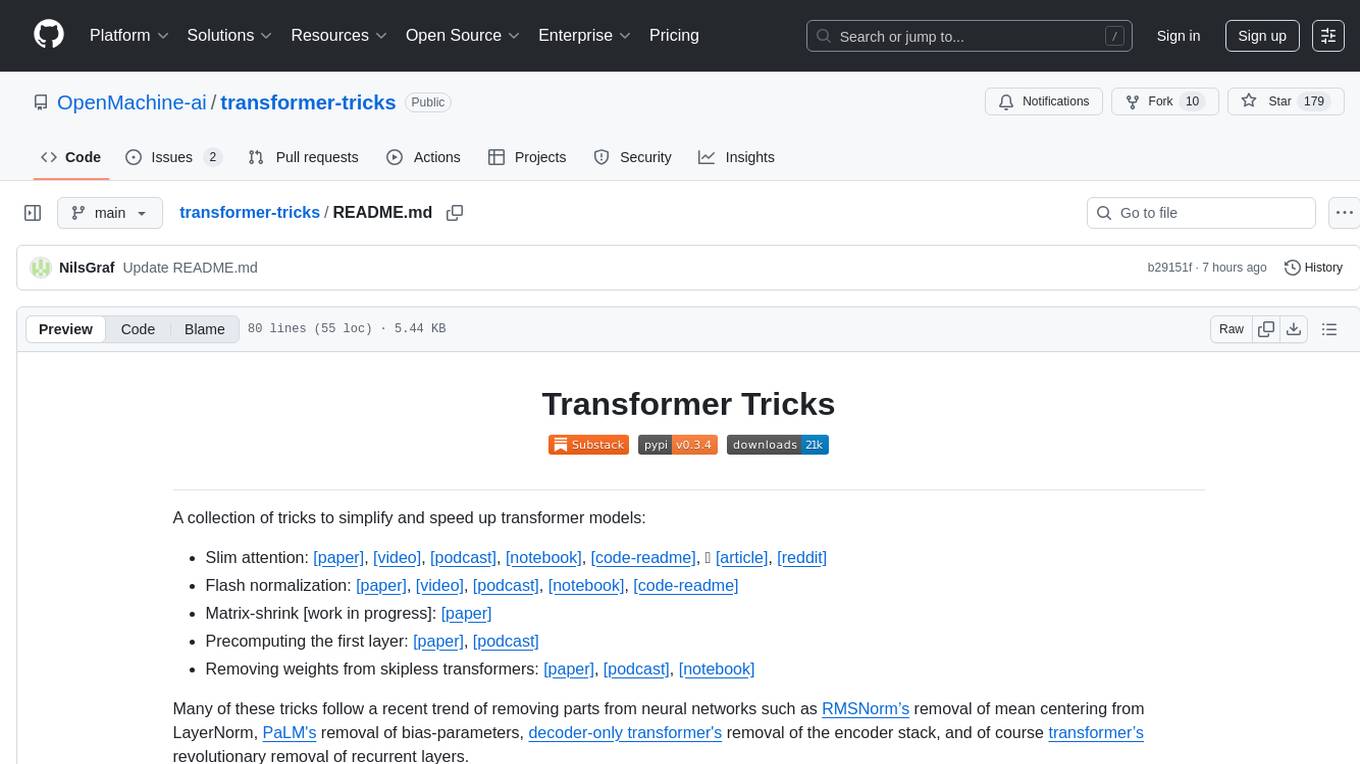
Task: Open the transformer-tricks repository title link
Action: coord(308,102)
